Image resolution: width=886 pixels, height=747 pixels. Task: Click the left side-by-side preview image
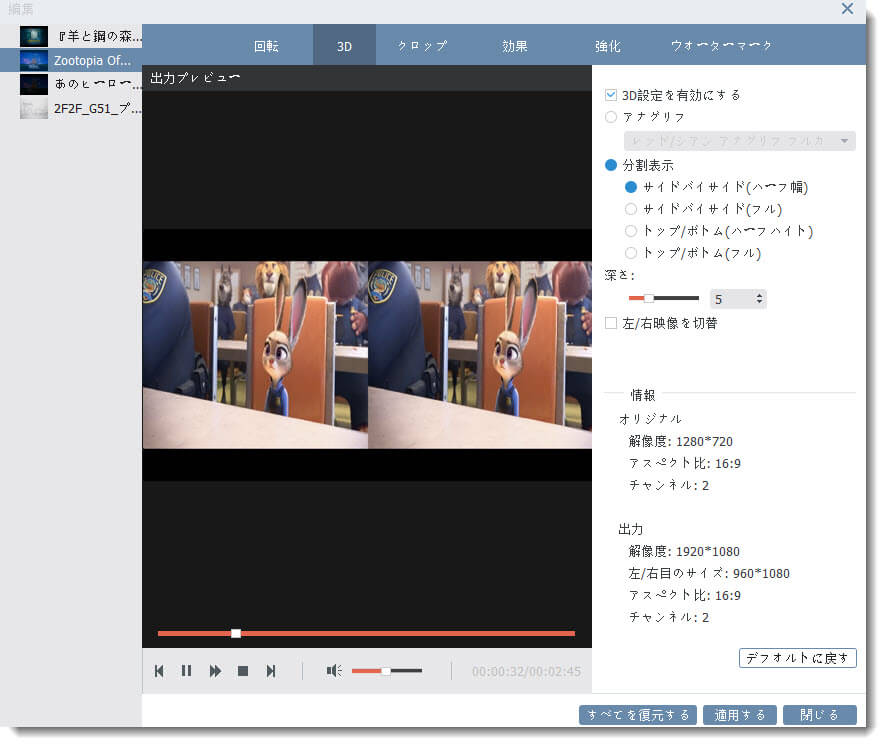(255, 355)
